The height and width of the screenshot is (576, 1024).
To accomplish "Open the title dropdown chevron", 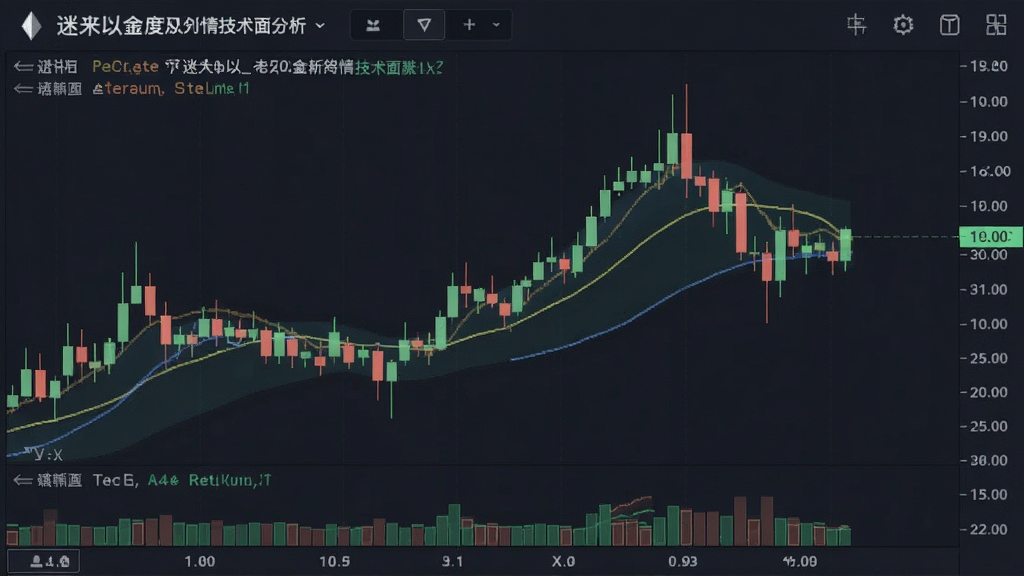I will 320,25.
